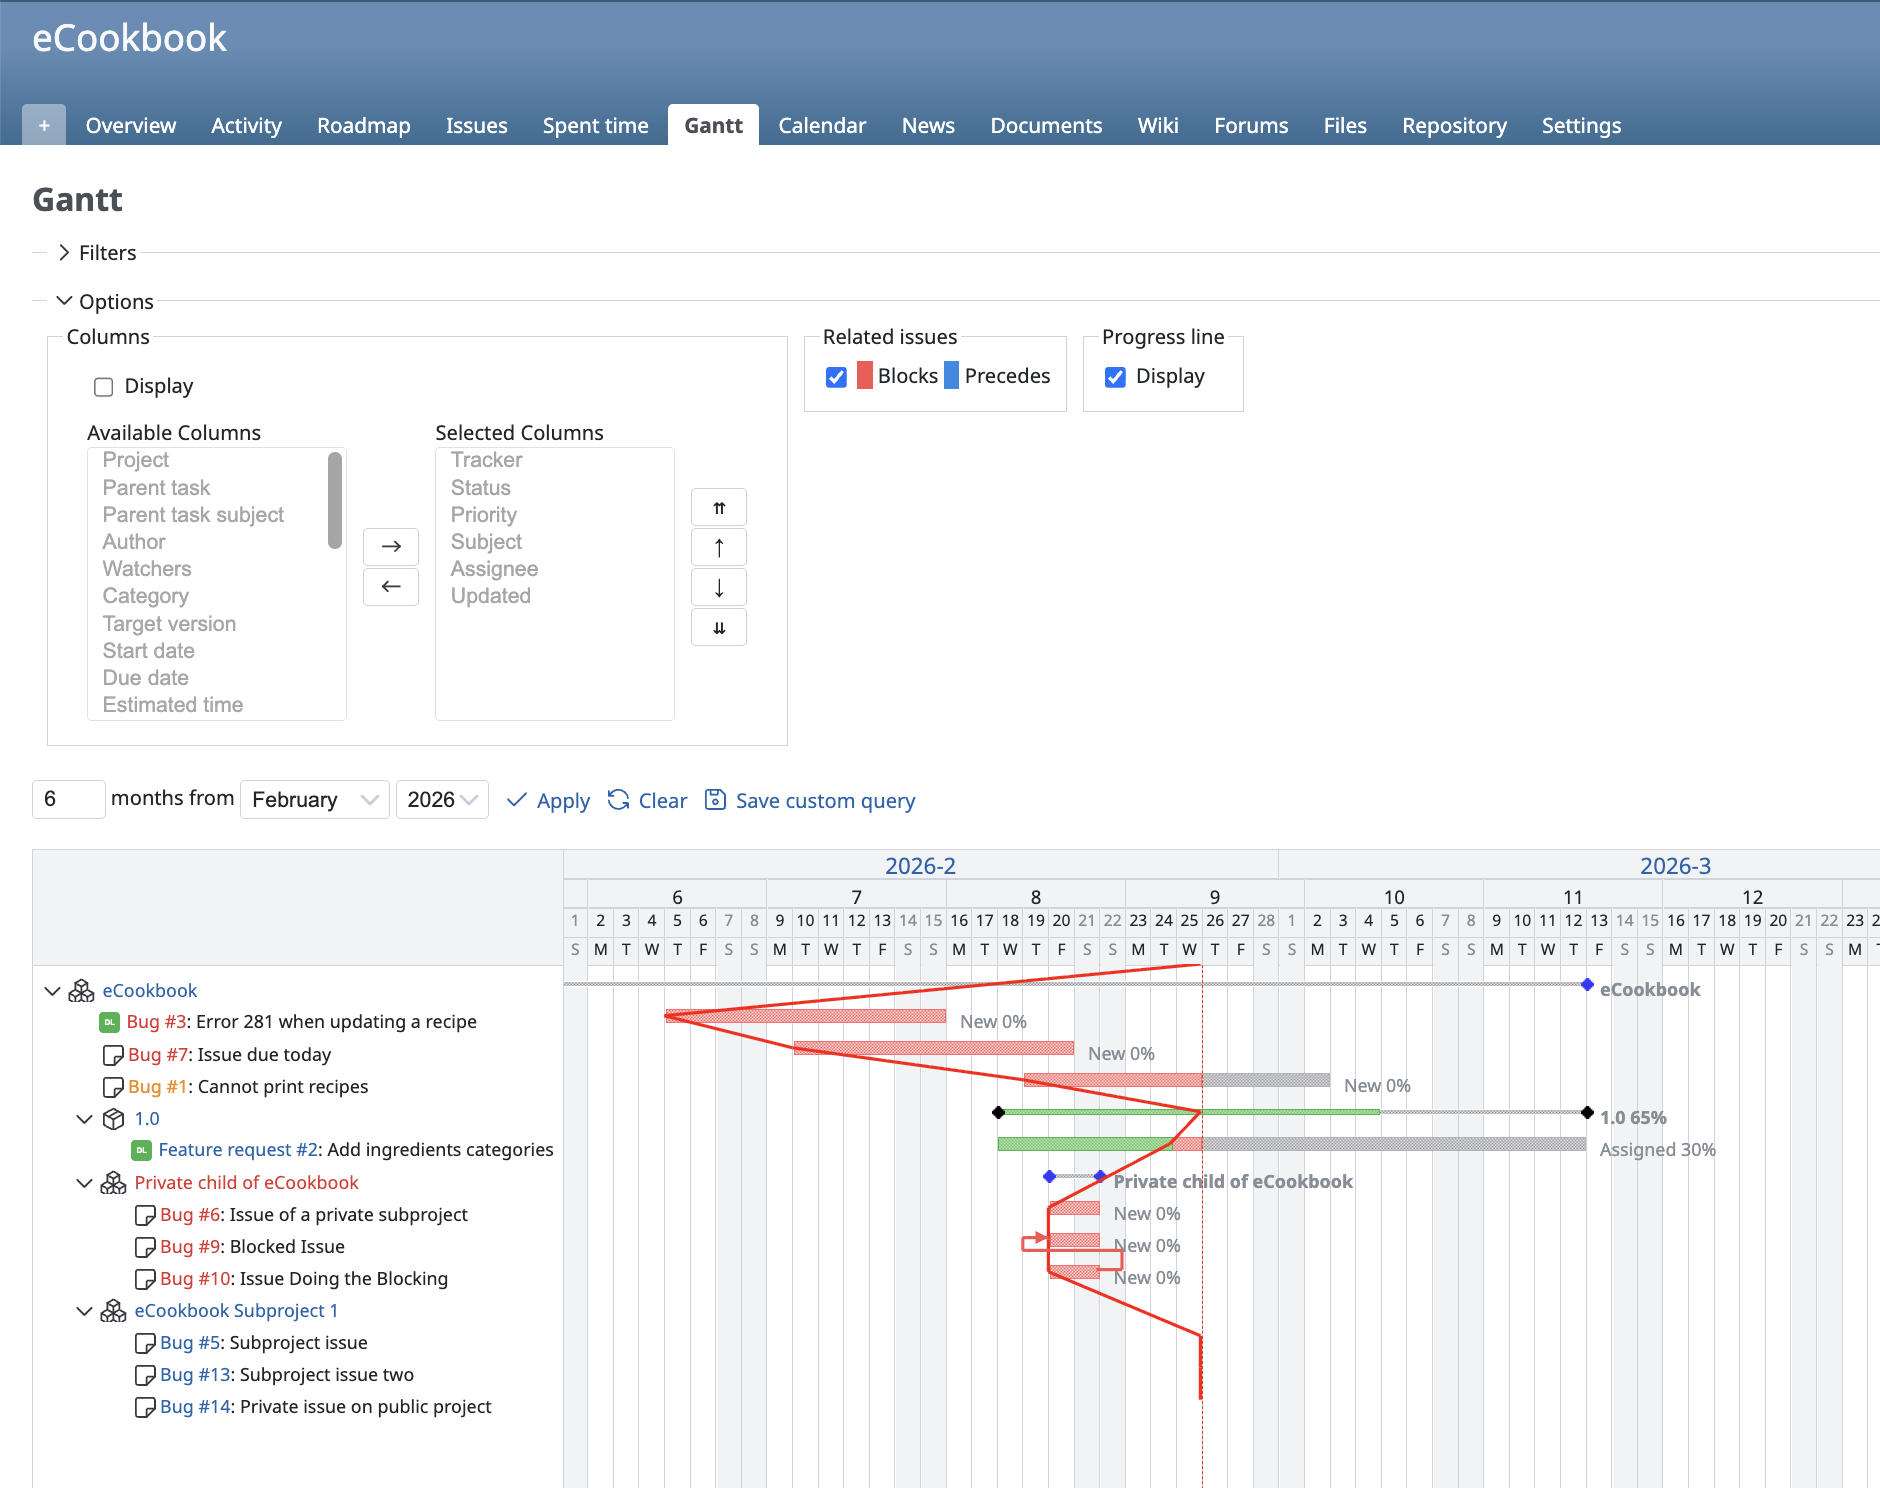Open Bug #3 issue link
This screenshot has width=1880, height=1488.
[x=157, y=1022]
